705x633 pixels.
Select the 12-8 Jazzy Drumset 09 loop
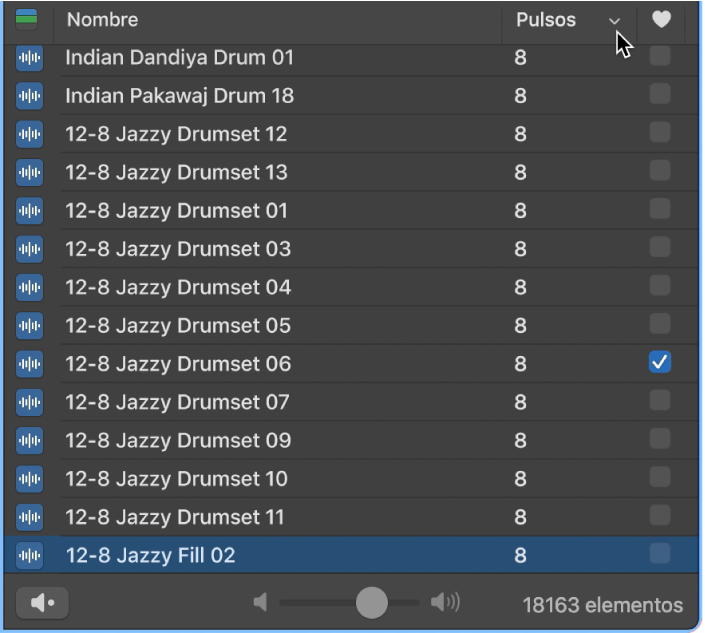click(178, 440)
